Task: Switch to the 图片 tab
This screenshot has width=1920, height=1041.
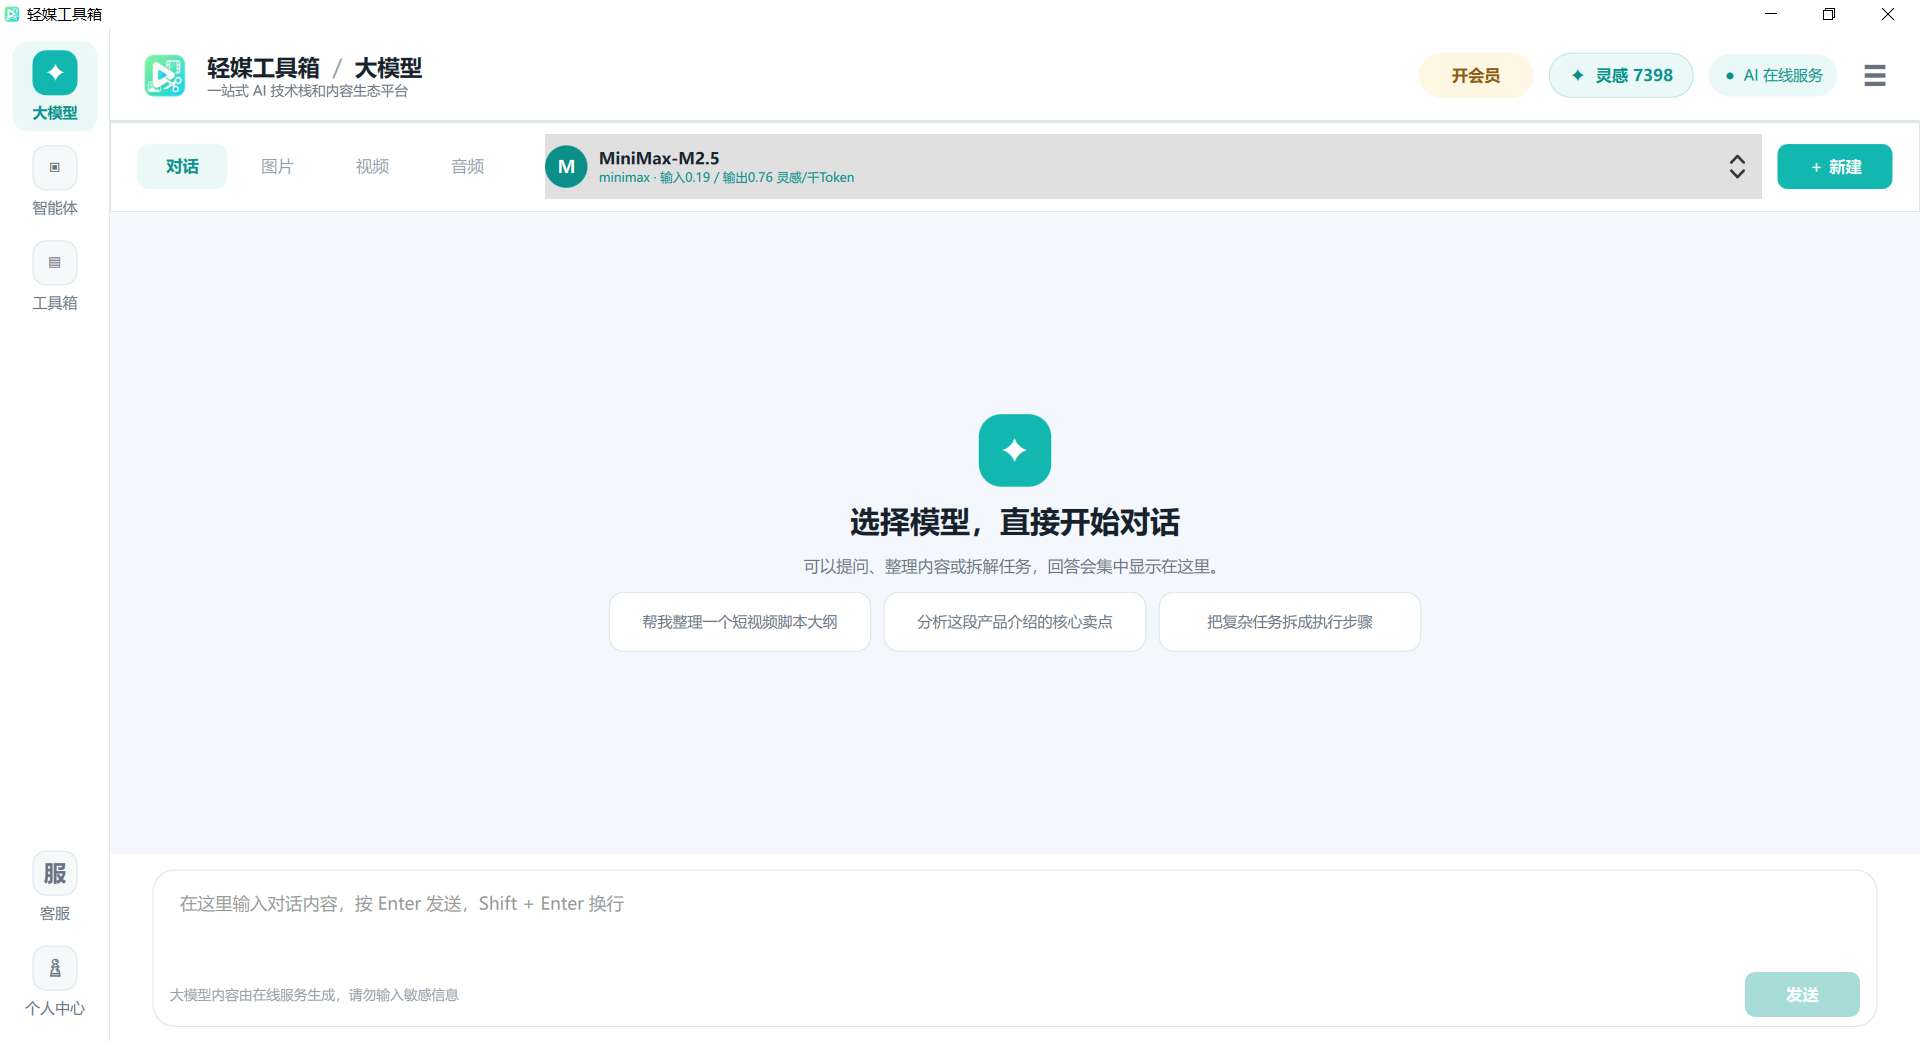Action: pyautogui.click(x=278, y=167)
